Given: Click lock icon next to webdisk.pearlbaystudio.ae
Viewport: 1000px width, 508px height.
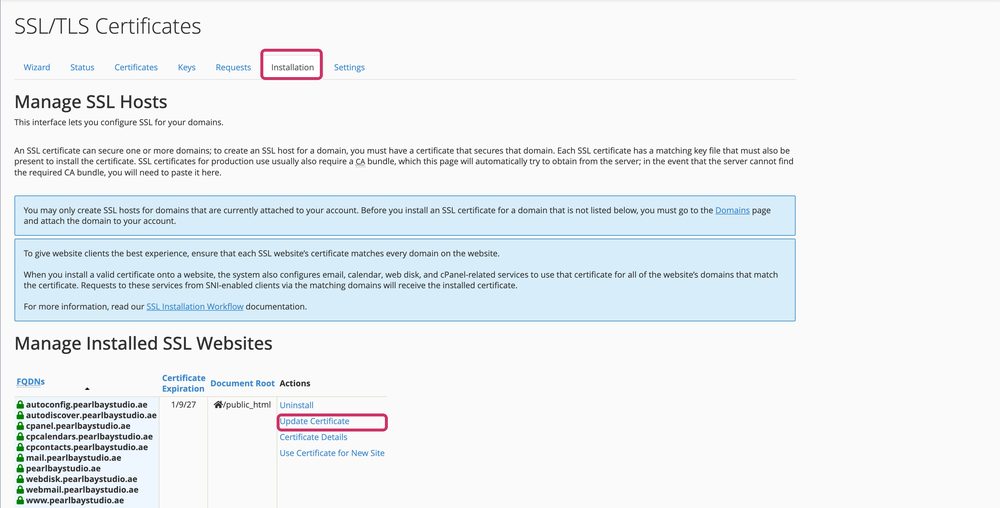Looking at the screenshot, I should [20, 479].
